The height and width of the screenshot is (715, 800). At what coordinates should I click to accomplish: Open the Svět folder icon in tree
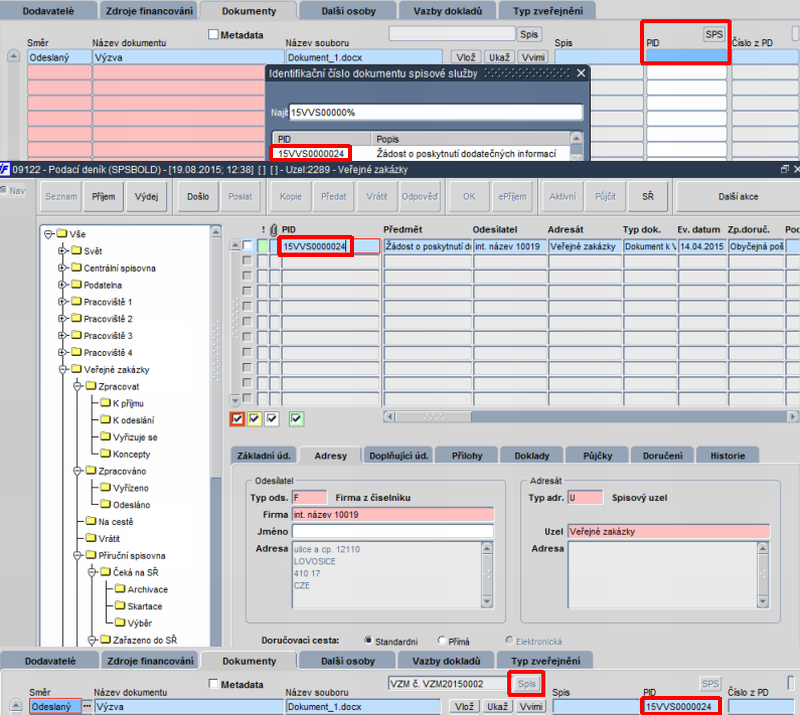77,251
